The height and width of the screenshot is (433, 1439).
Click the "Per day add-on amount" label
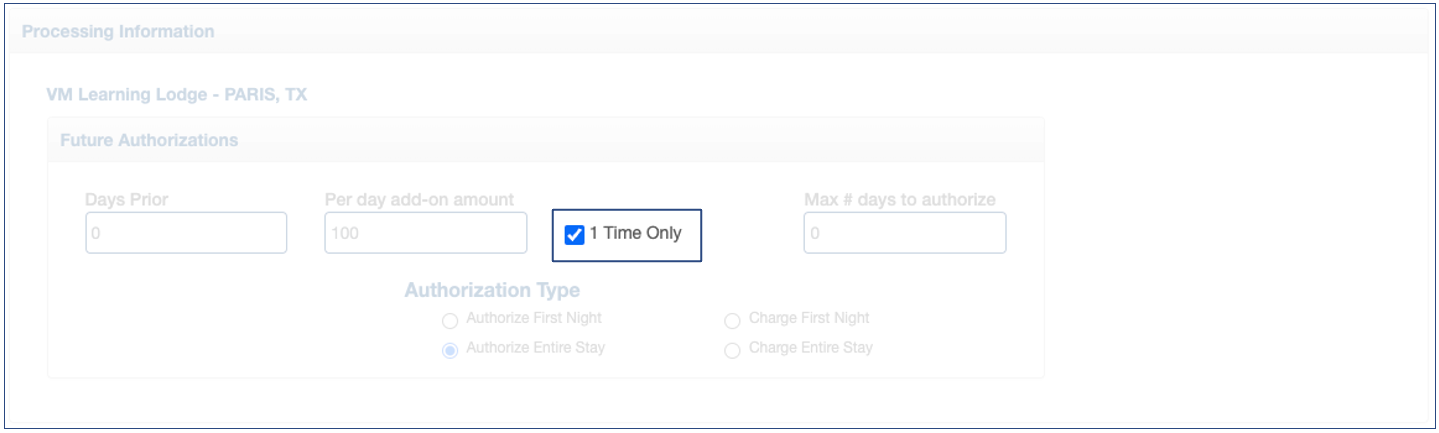[419, 200]
